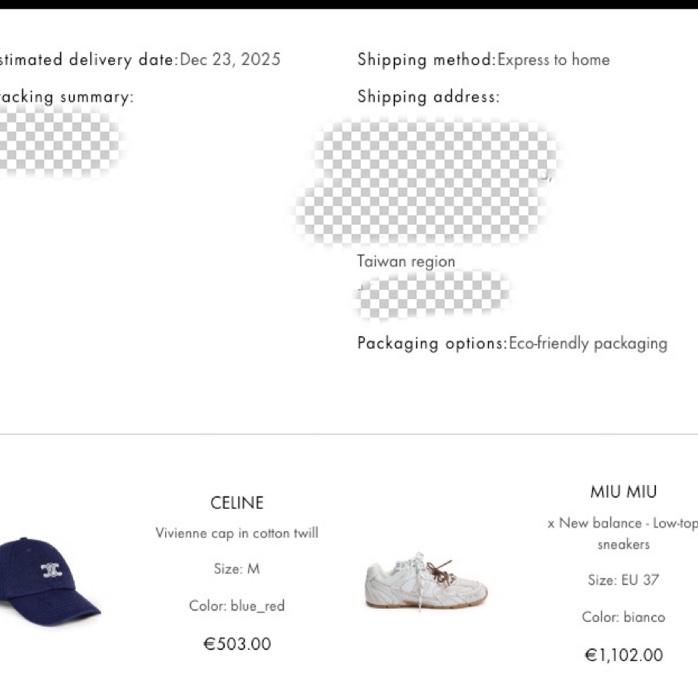This screenshot has height=697, width=698.
Task: Select the Size: EU 37 text
Action: [623, 580]
